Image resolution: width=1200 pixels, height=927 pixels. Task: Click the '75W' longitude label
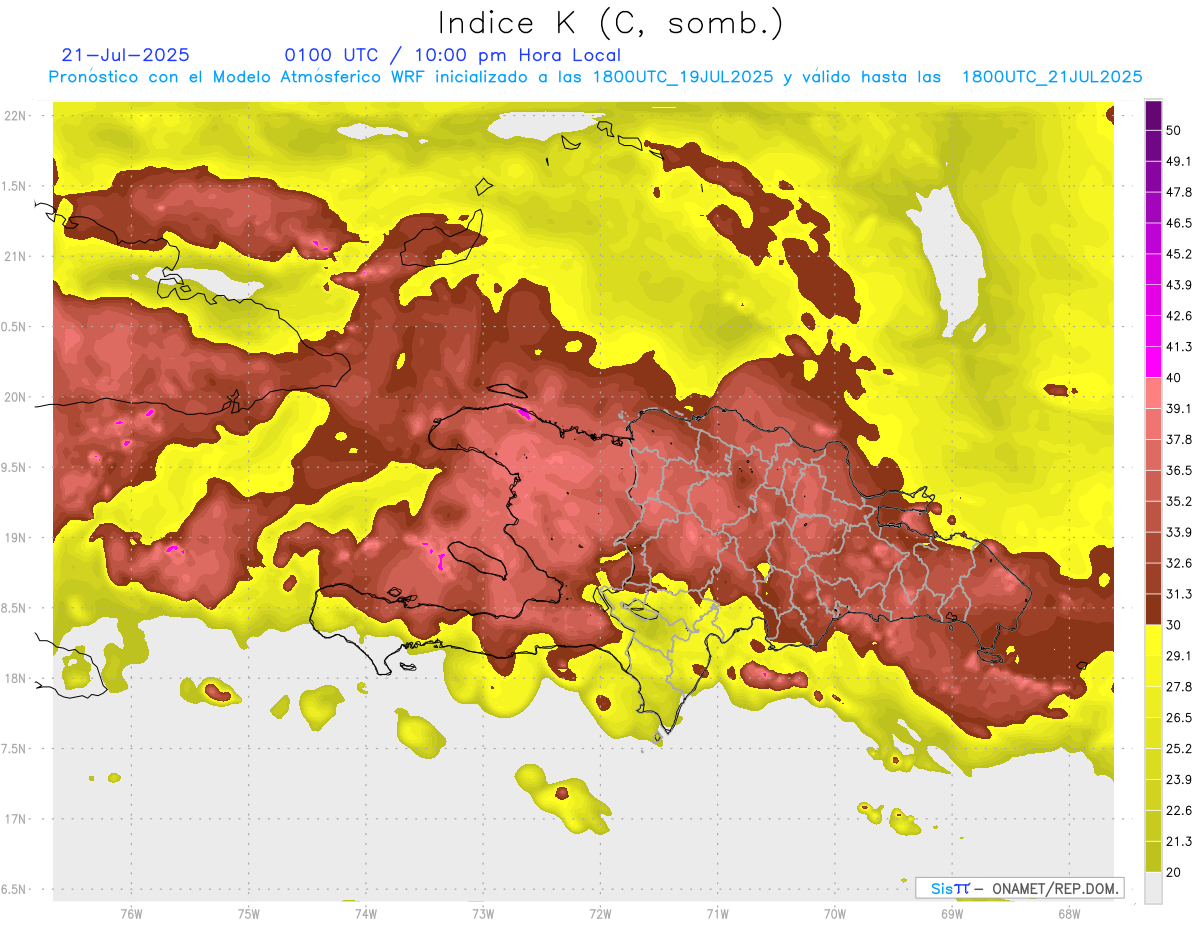[x=249, y=914]
